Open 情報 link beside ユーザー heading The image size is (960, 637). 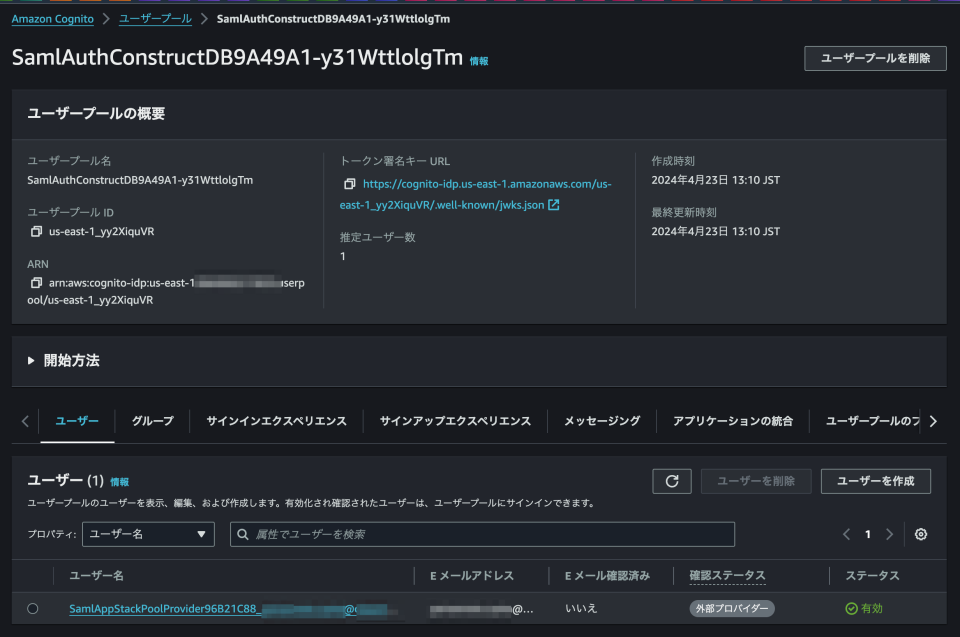[x=119, y=482]
